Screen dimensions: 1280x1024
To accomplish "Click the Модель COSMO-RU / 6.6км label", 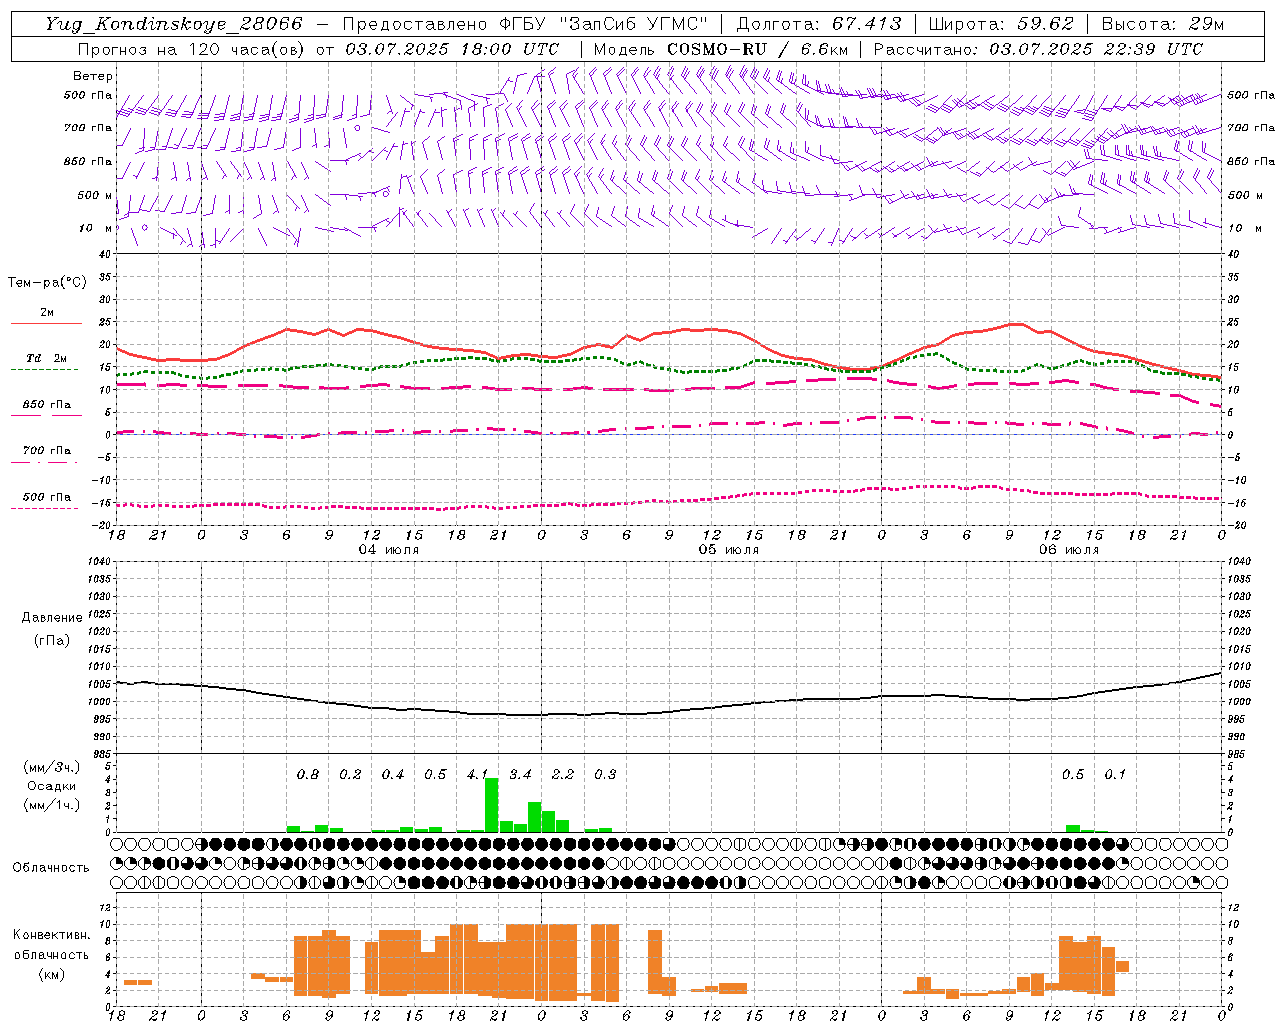I will (720, 49).
